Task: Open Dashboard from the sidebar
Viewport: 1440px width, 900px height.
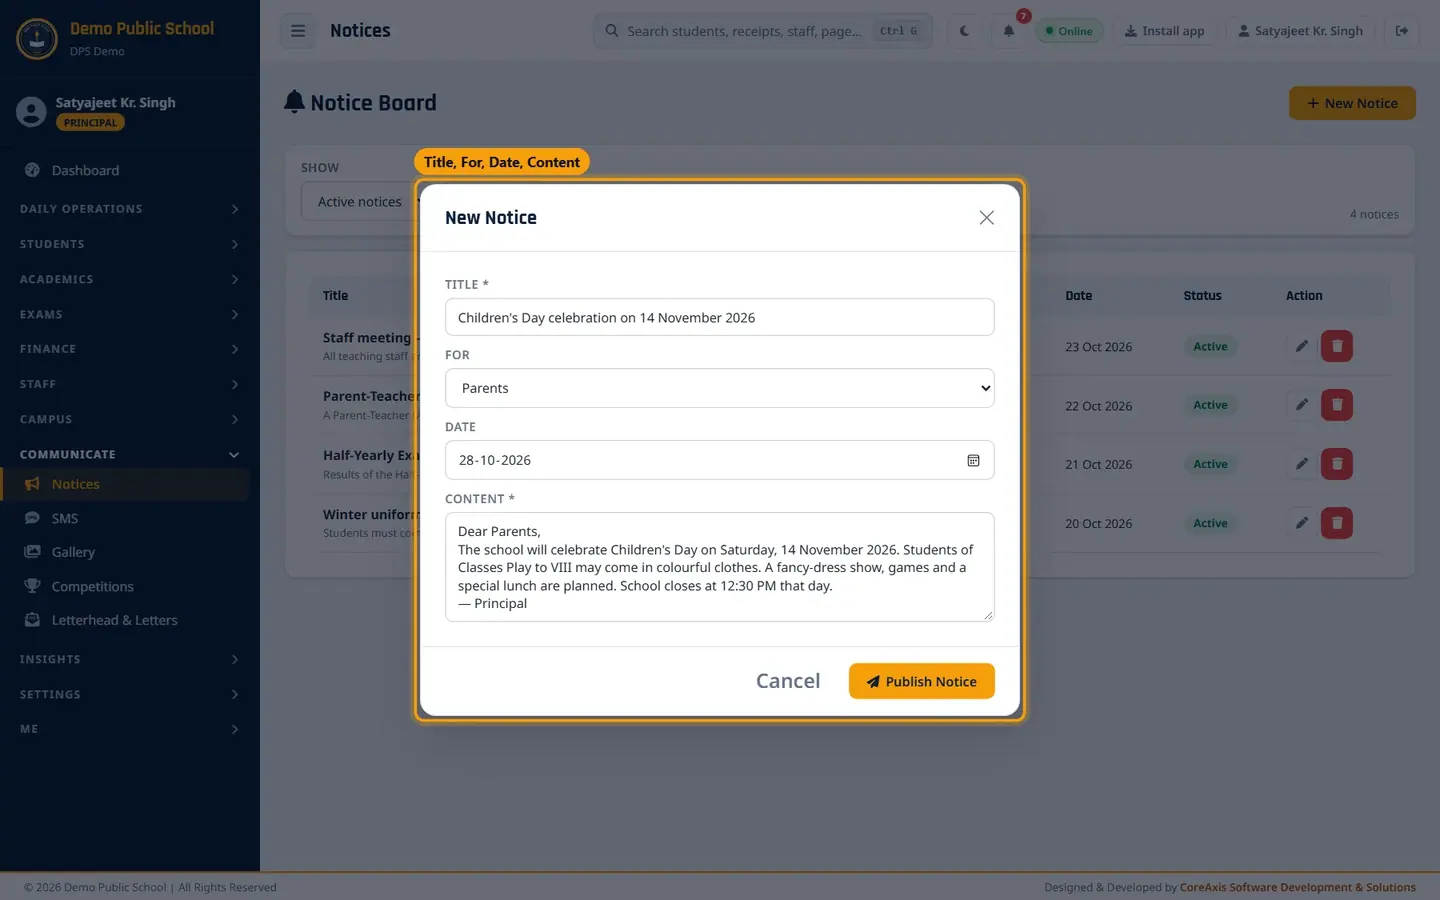Action: tap(125, 170)
